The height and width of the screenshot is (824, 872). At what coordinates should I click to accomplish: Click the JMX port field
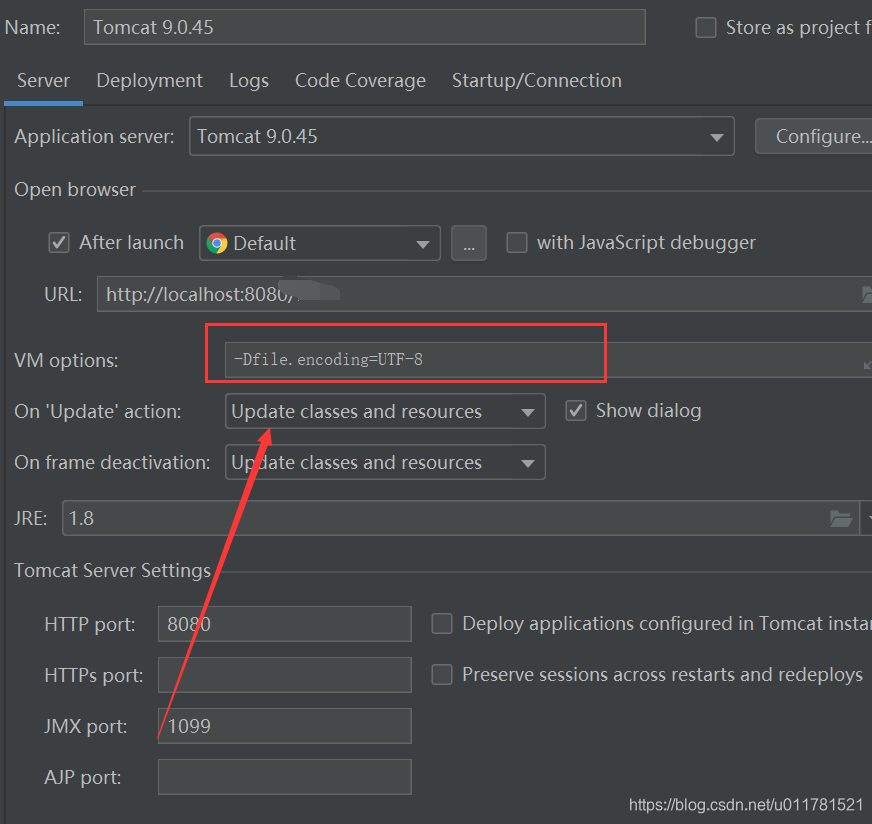(285, 726)
